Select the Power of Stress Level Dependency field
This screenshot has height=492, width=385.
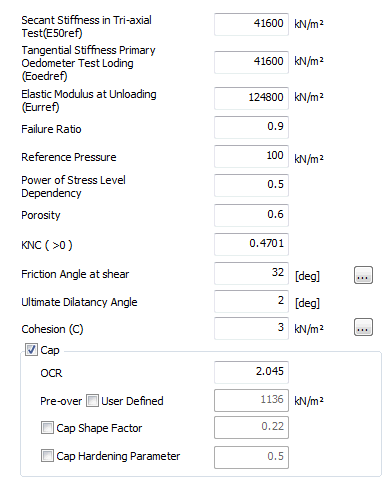[x=251, y=185]
